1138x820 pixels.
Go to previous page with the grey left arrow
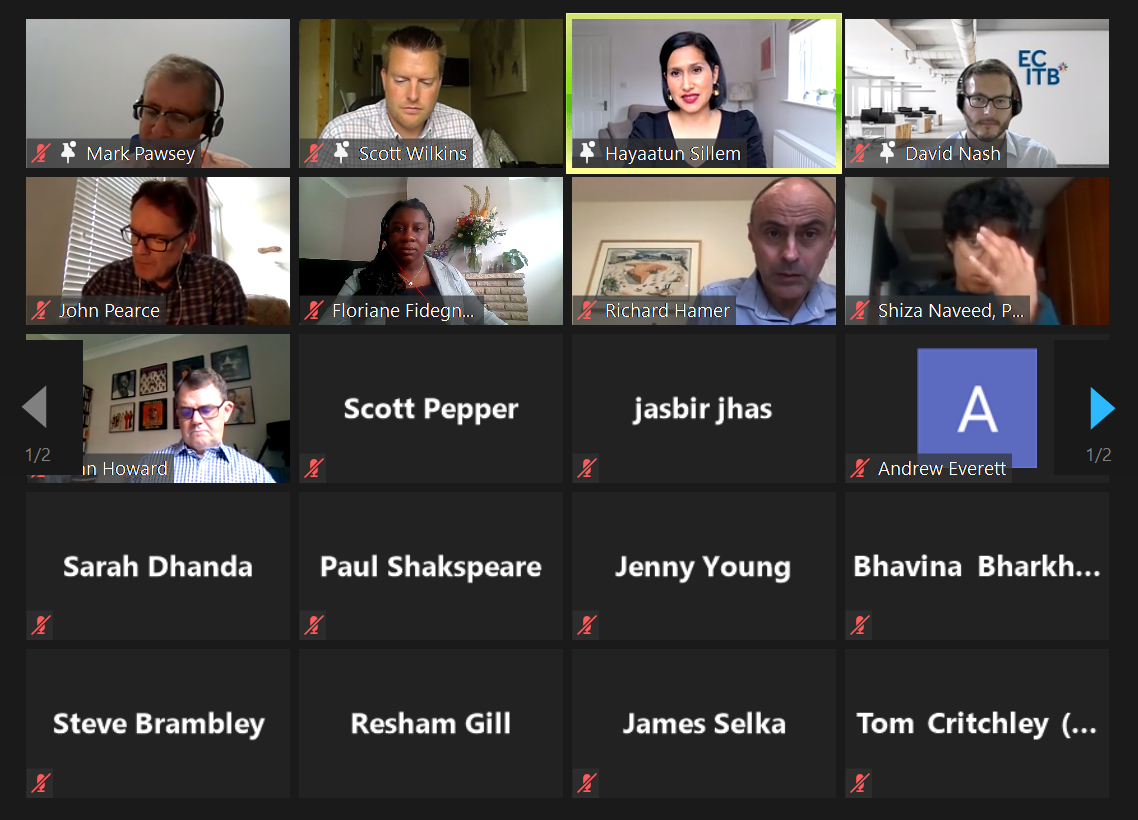[x=35, y=407]
